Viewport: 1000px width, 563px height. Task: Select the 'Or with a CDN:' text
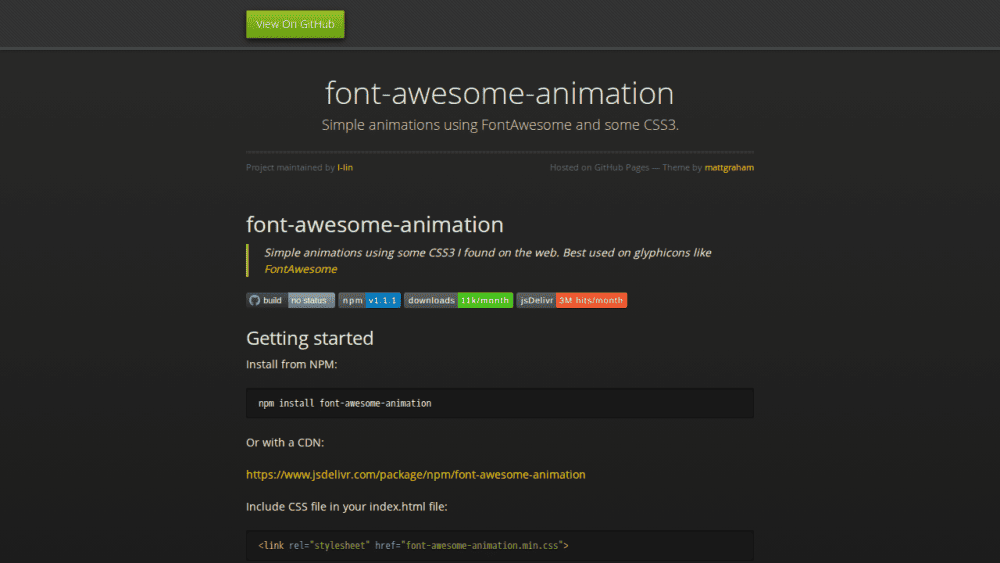(285, 442)
